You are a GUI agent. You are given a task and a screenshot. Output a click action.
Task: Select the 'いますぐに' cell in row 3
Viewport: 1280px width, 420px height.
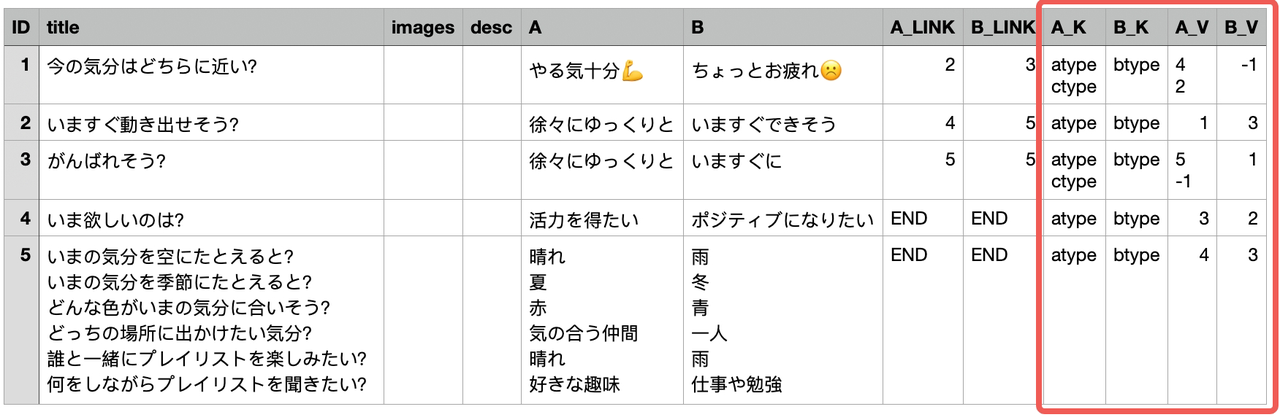pos(736,160)
